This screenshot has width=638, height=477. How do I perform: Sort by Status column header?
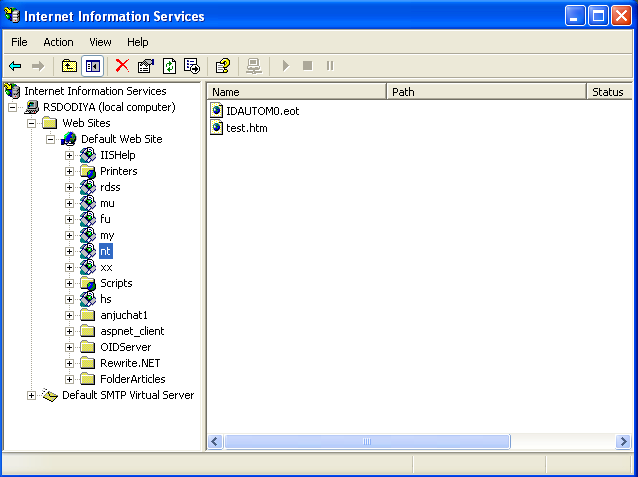pos(610,92)
